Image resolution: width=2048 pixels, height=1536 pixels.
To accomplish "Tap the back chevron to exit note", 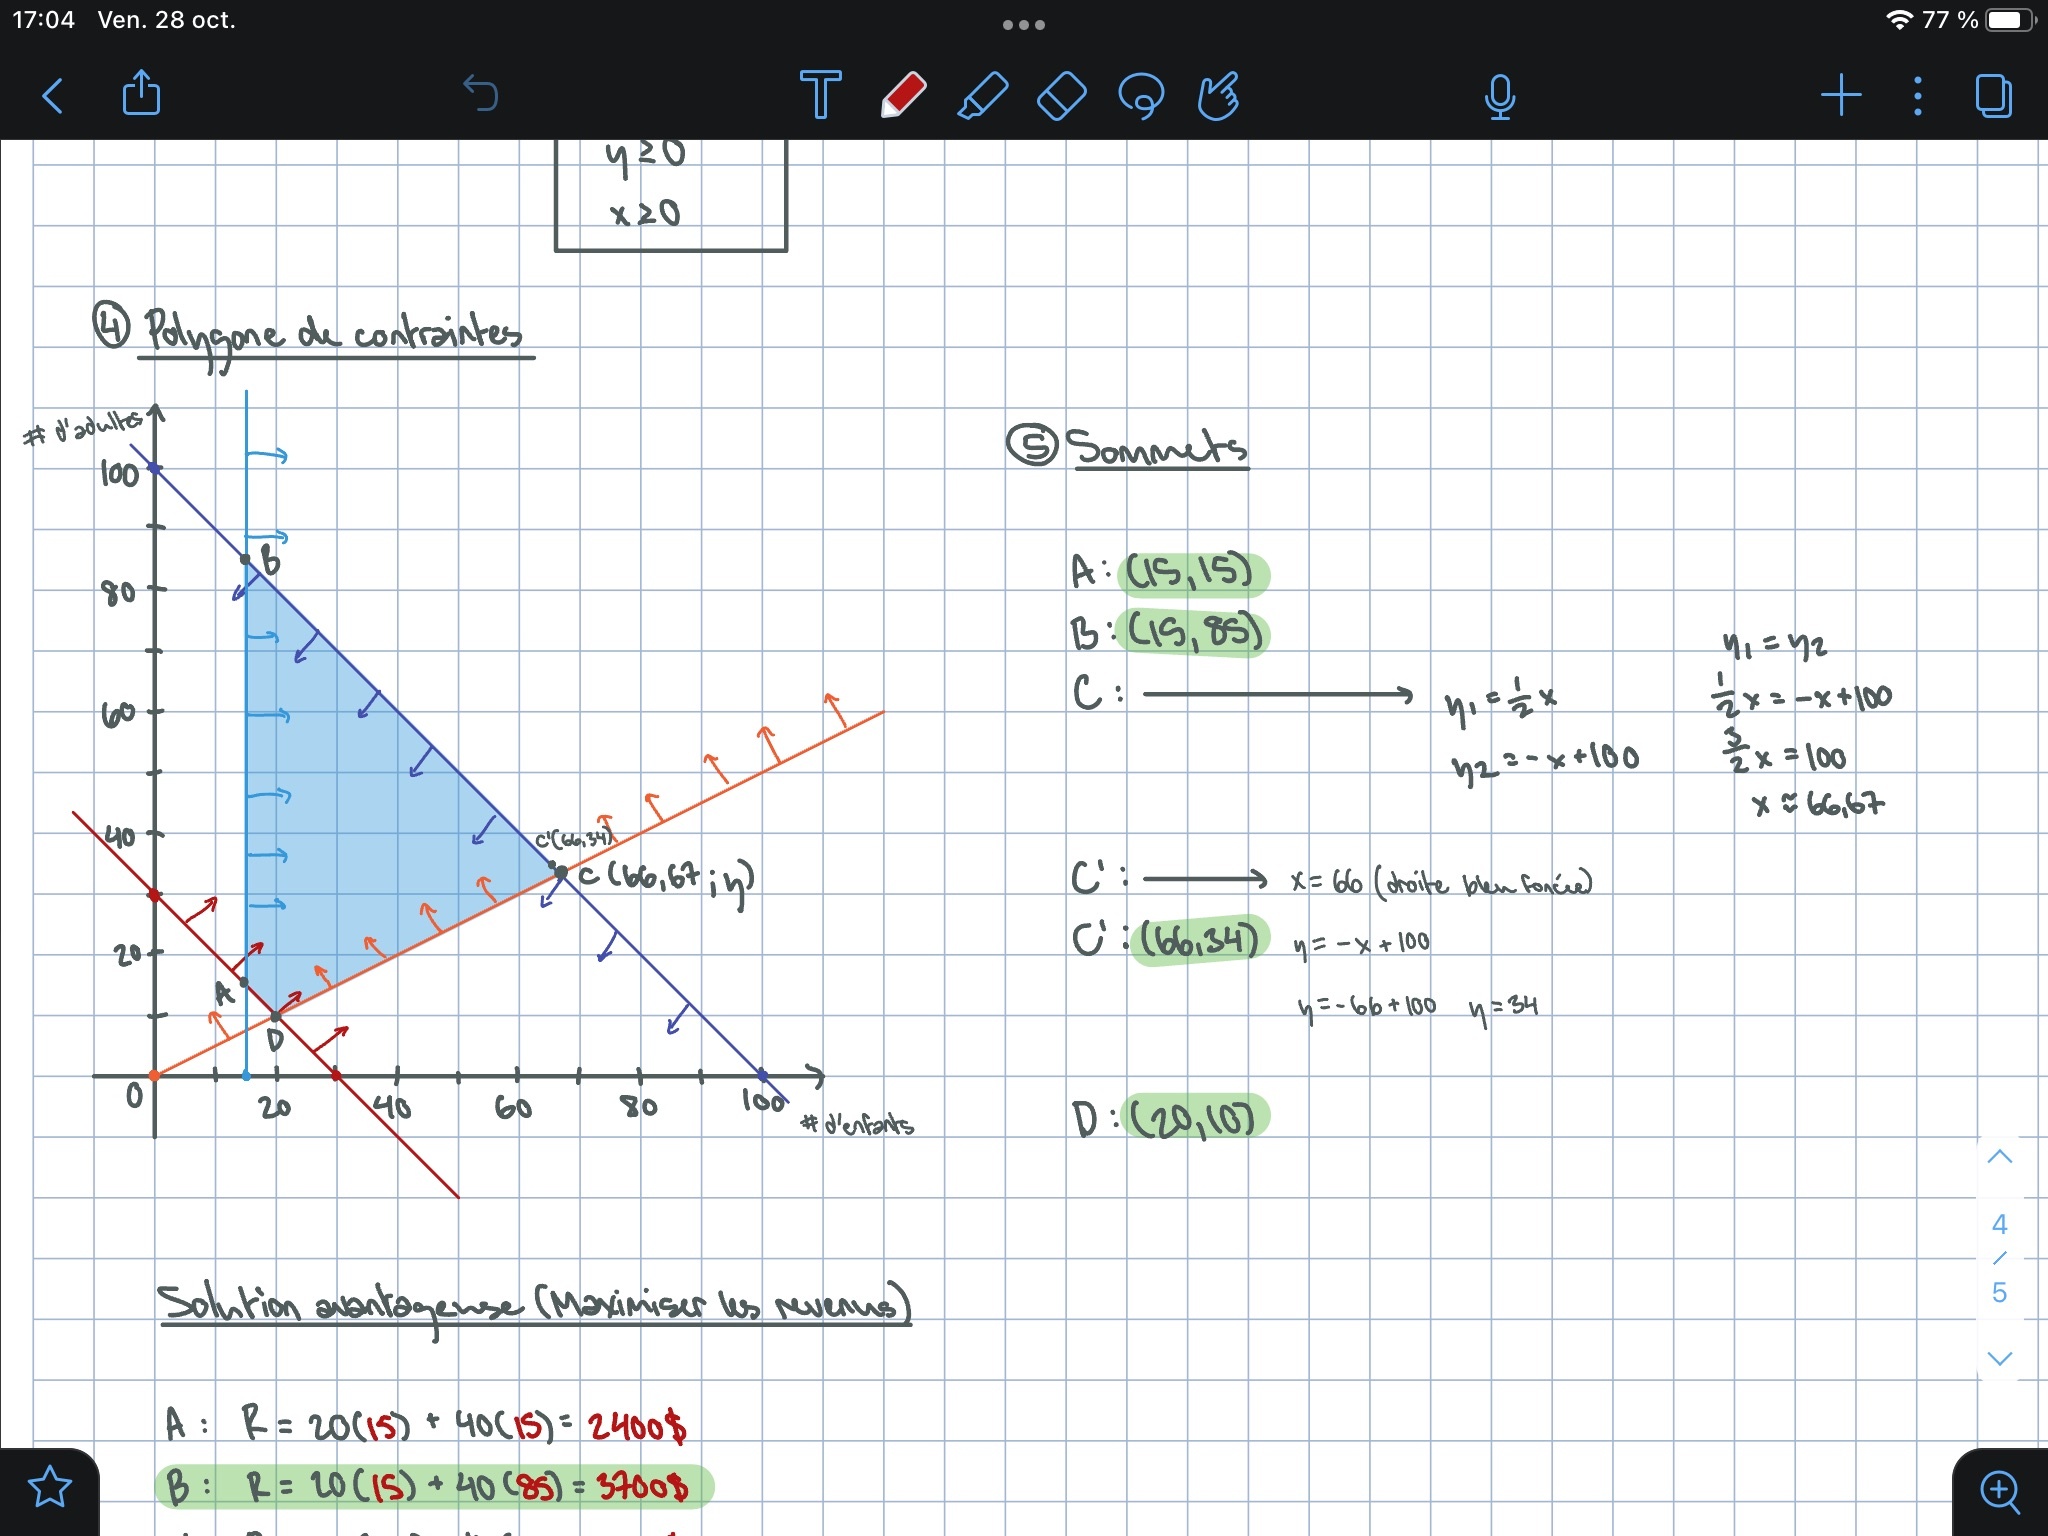I will (x=54, y=97).
